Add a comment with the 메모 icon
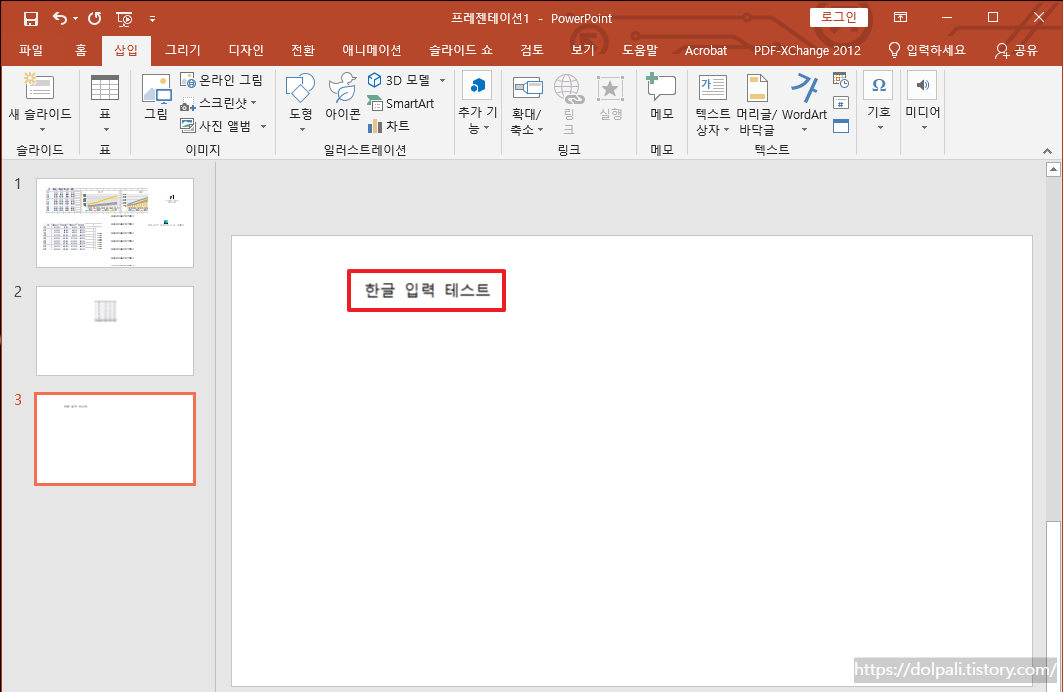 (x=661, y=97)
